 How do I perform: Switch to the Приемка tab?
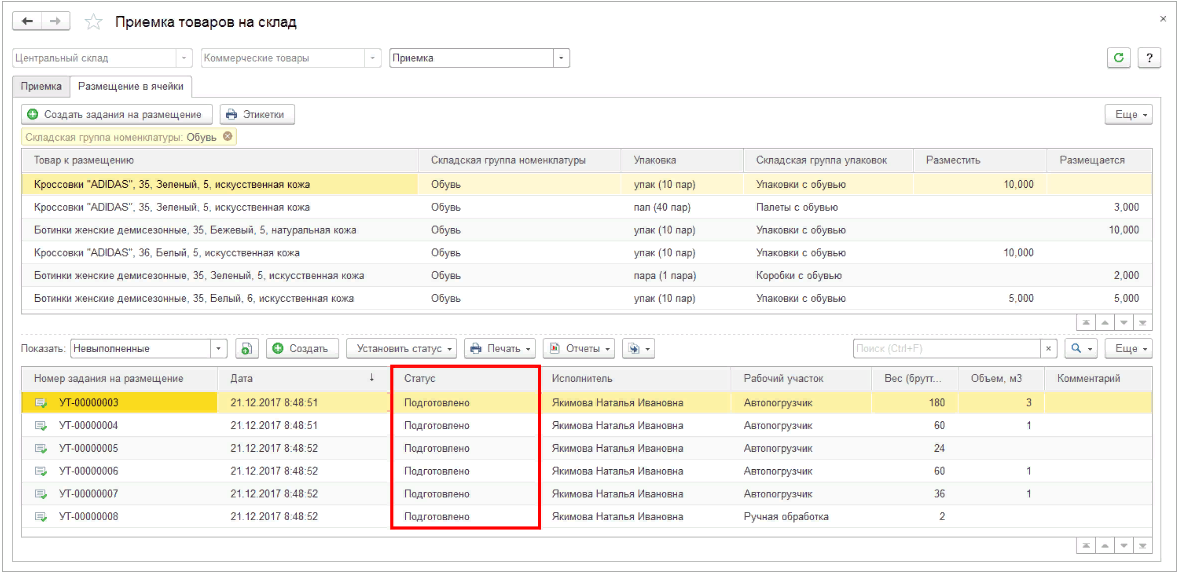[41, 87]
